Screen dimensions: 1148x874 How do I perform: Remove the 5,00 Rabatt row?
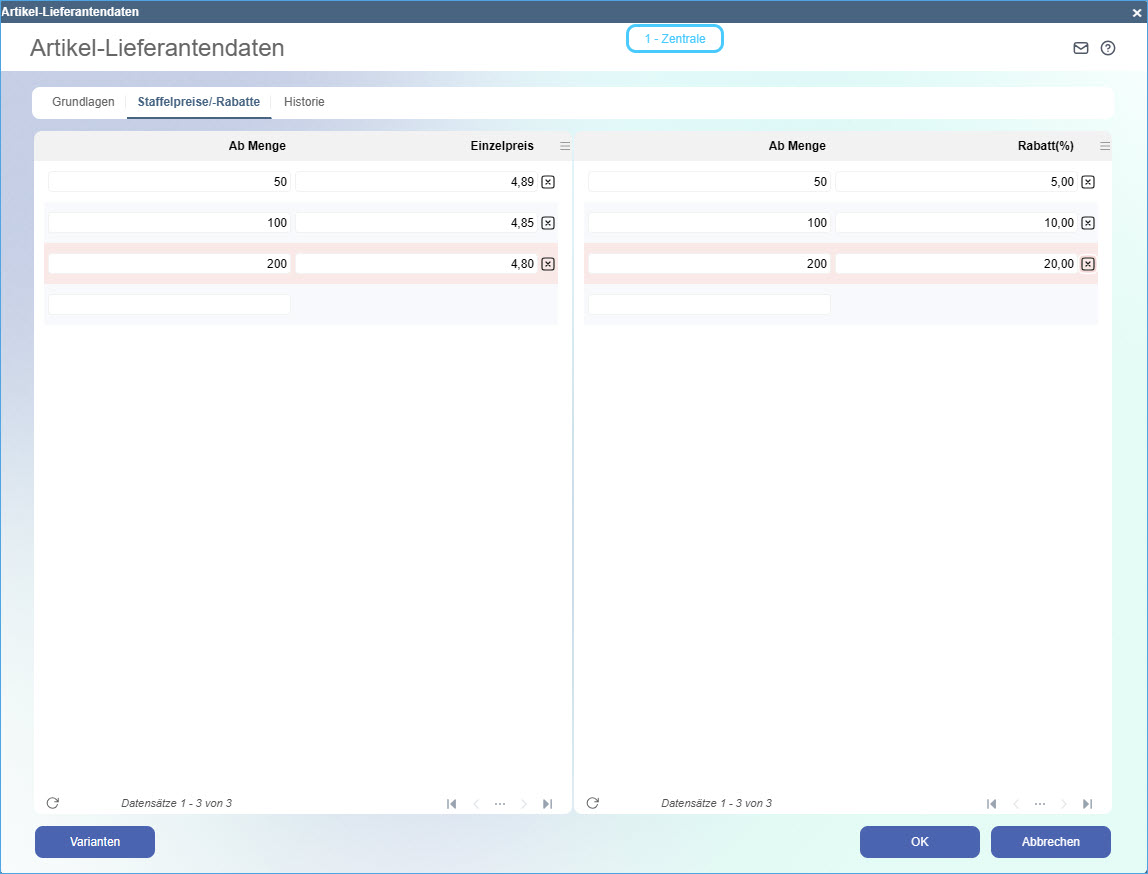(1088, 182)
